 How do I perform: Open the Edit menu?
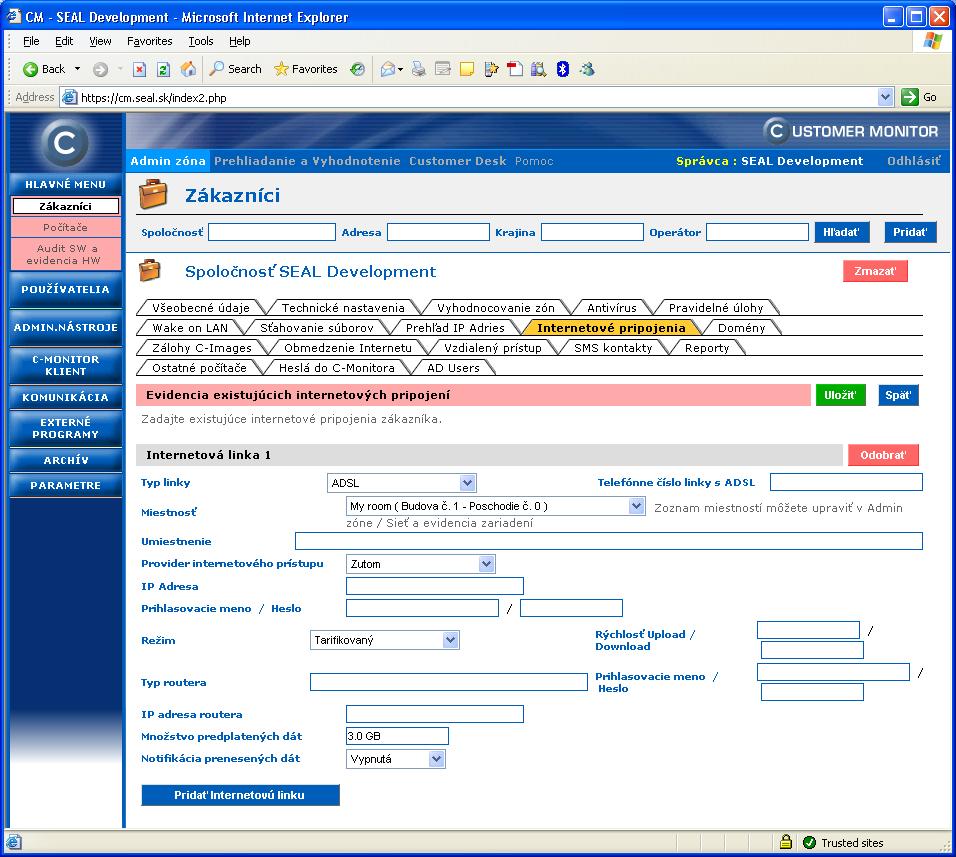tap(64, 41)
